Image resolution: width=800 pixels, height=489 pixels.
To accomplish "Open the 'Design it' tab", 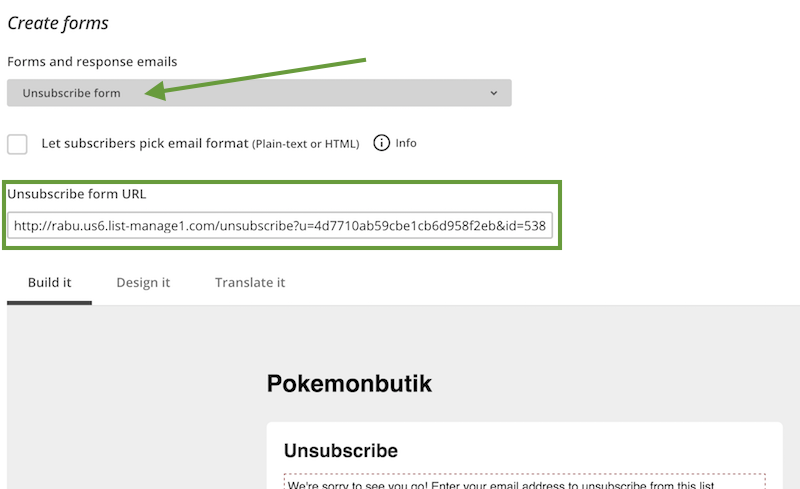I will pyautogui.click(x=143, y=282).
